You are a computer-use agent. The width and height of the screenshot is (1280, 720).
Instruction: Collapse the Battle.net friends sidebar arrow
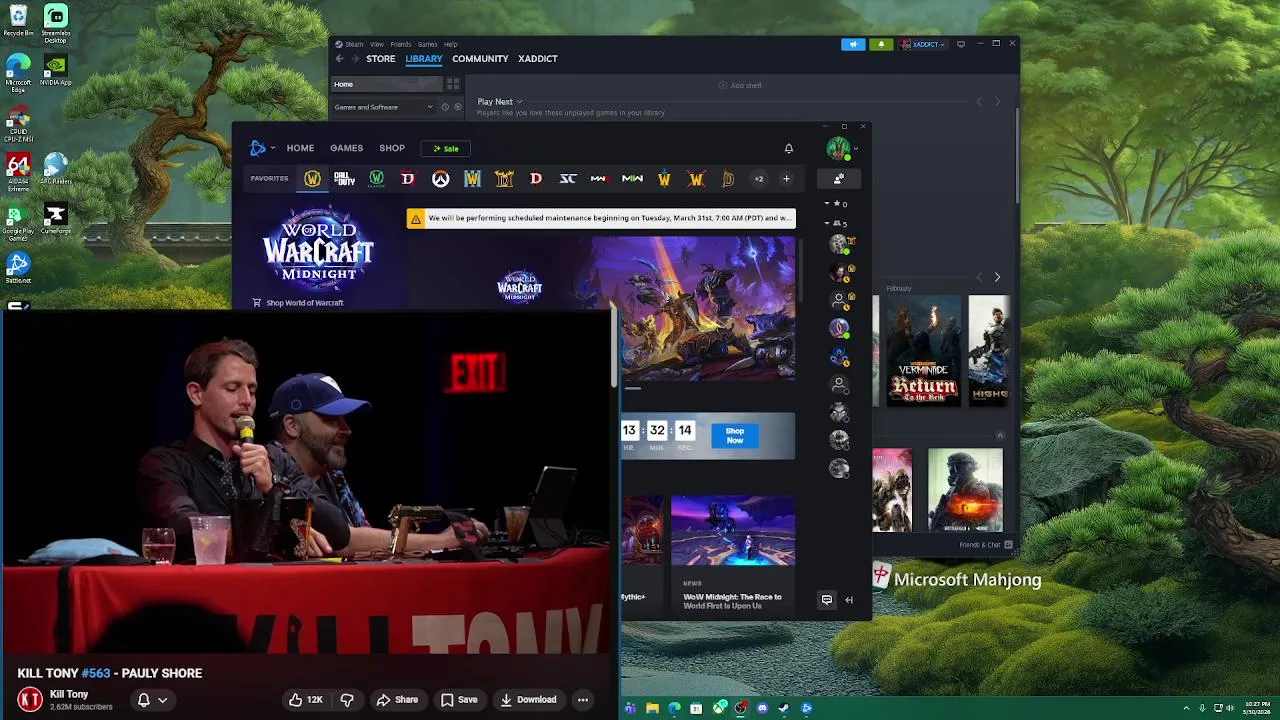pyautogui.click(x=849, y=600)
